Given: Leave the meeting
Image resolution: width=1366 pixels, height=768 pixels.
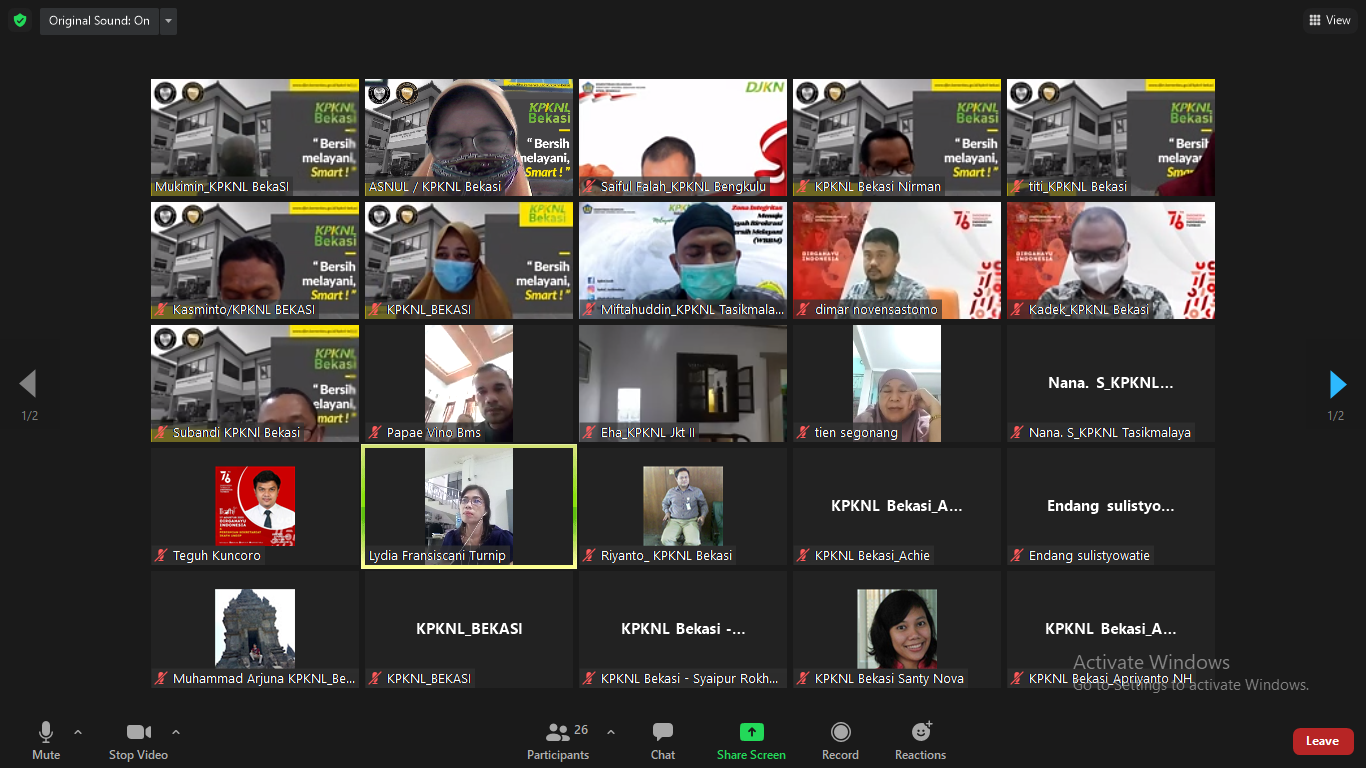Looking at the screenshot, I should pos(1322,741).
